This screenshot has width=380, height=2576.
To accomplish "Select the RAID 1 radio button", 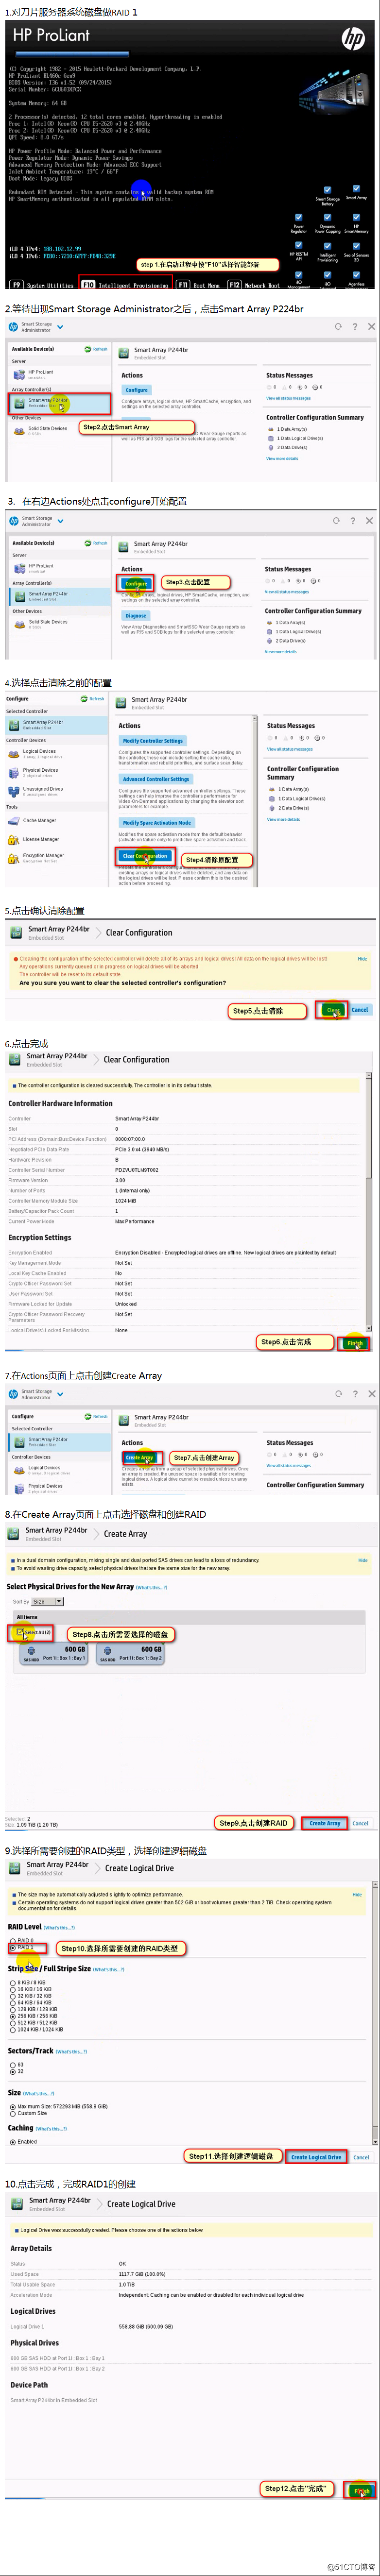I will pos(13,1947).
